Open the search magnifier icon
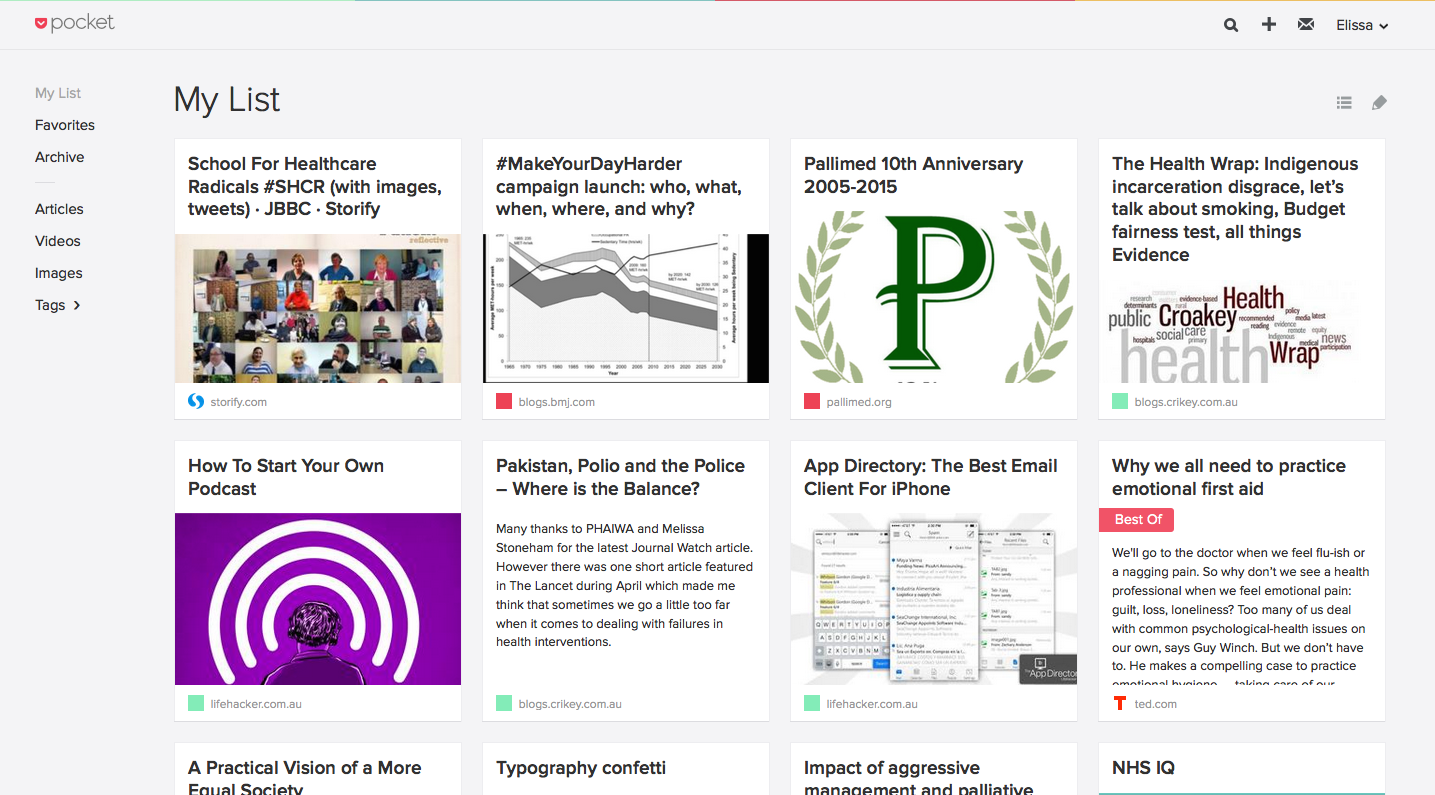The width and height of the screenshot is (1435, 795). [x=1231, y=25]
